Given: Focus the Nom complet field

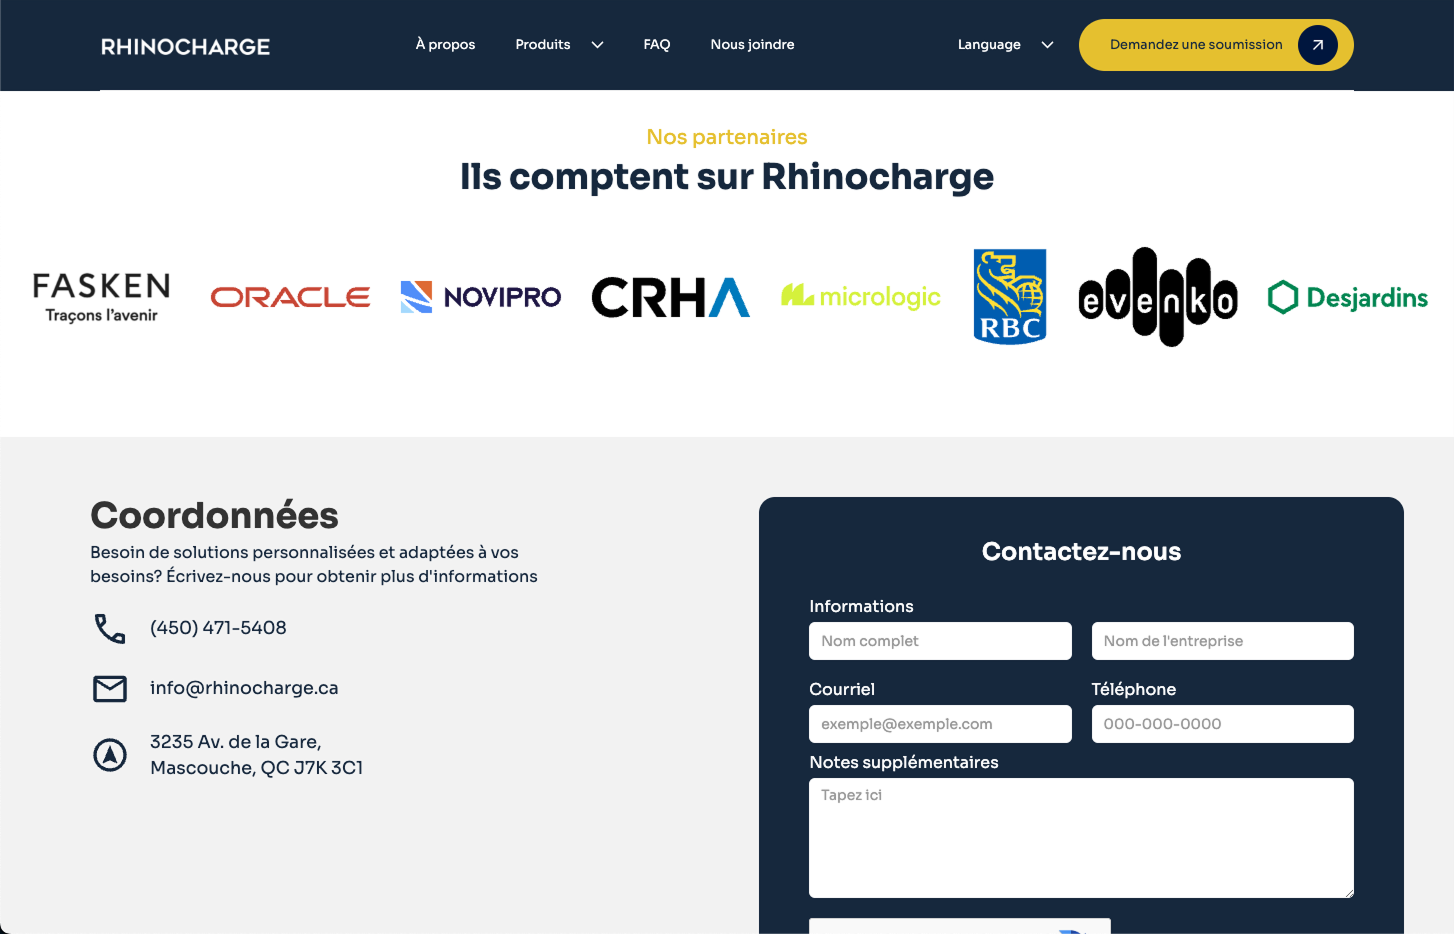Looking at the screenshot, I should tap(940, 641).
